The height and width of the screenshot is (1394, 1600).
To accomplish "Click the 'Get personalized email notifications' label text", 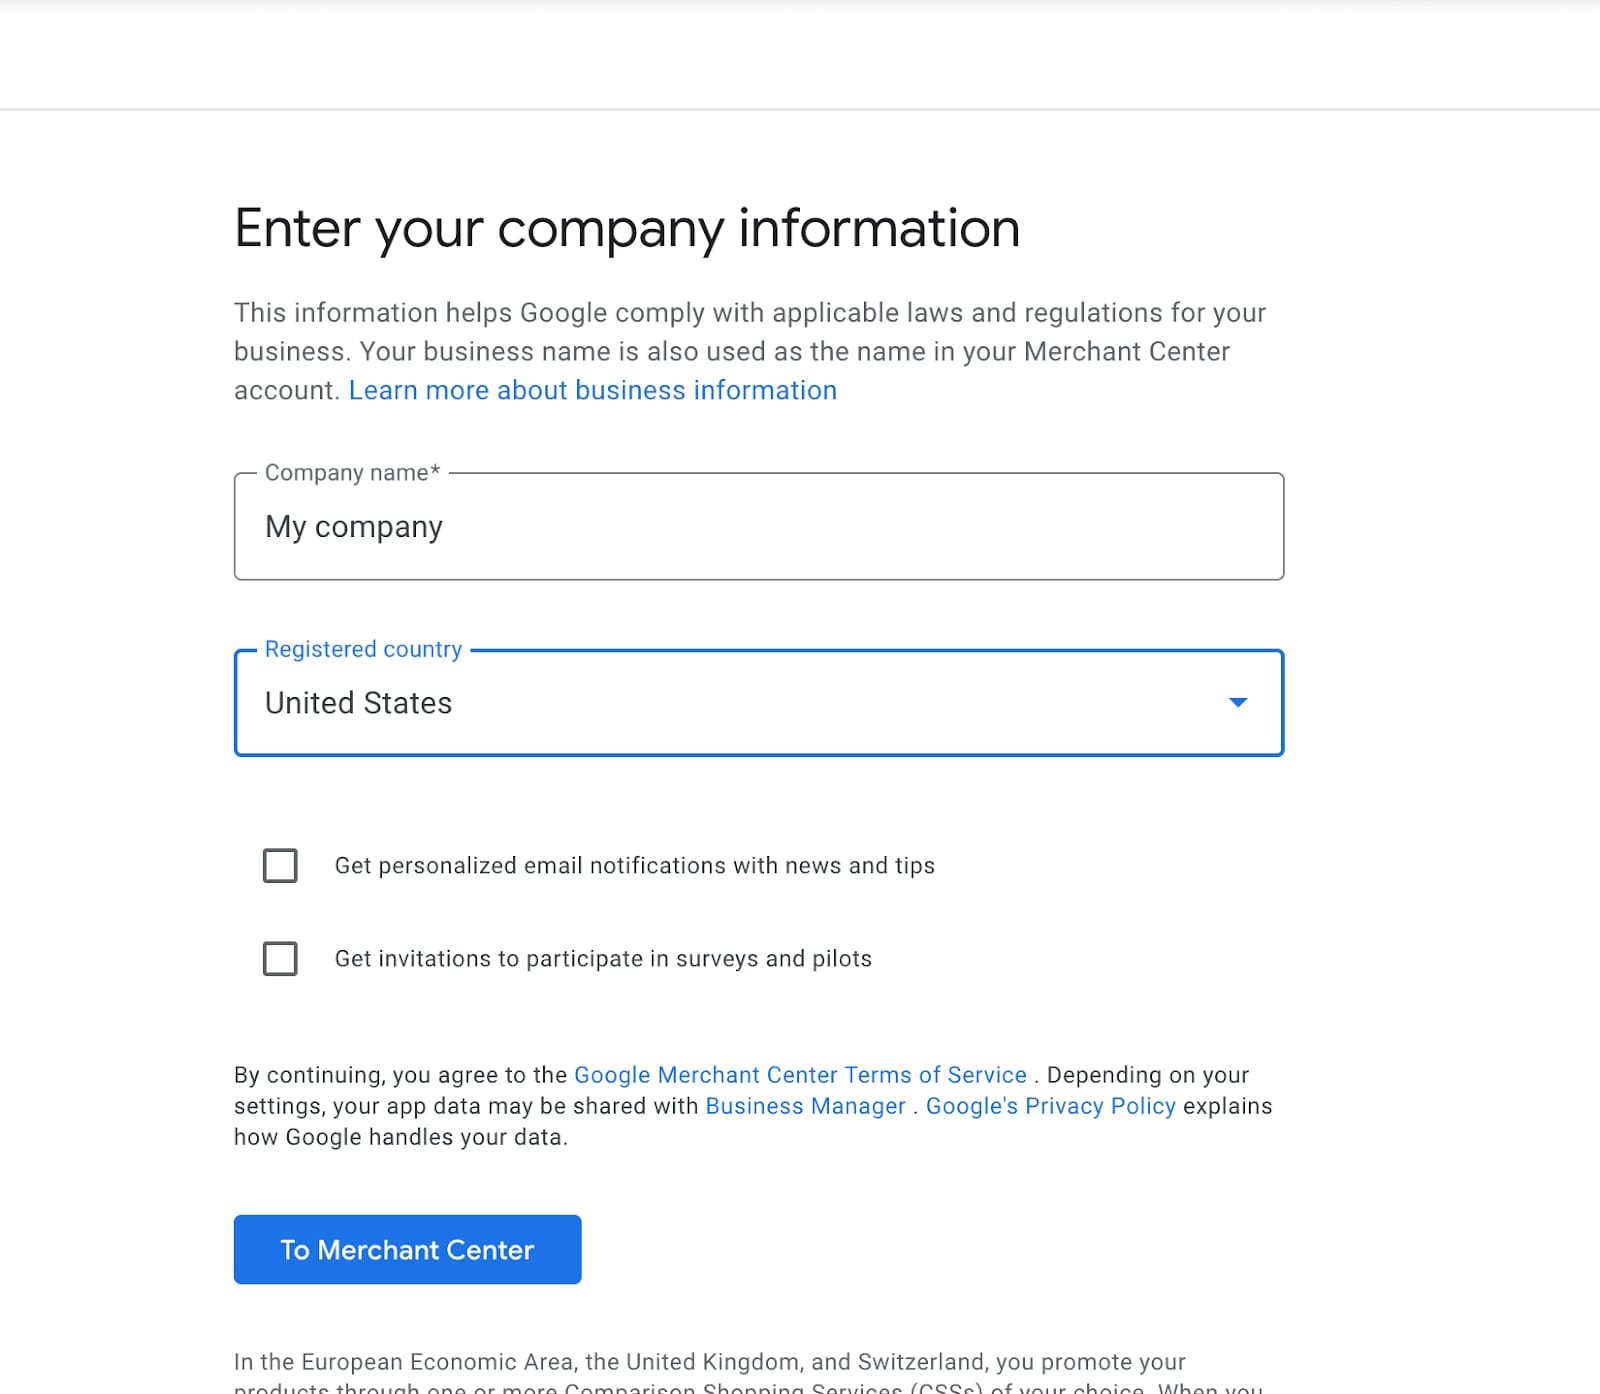I will tap(634, 866).
